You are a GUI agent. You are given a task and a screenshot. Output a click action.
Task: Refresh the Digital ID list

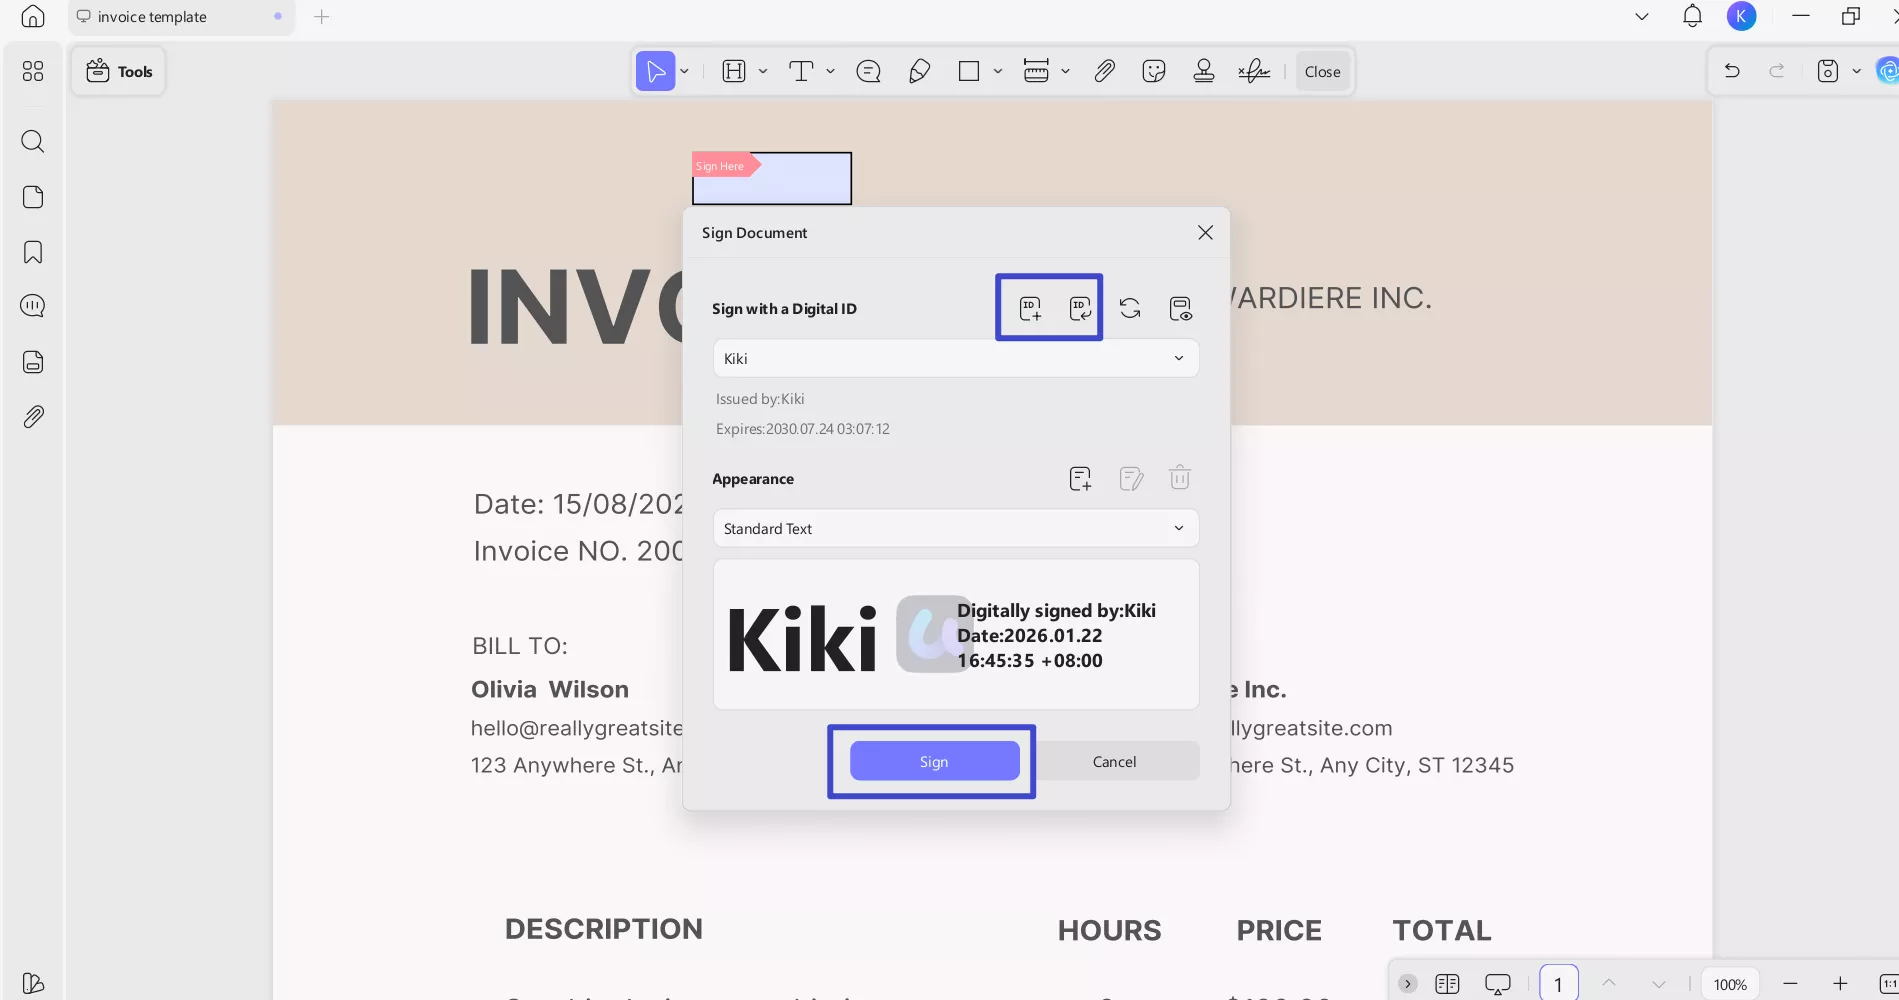click(1130, 308)
